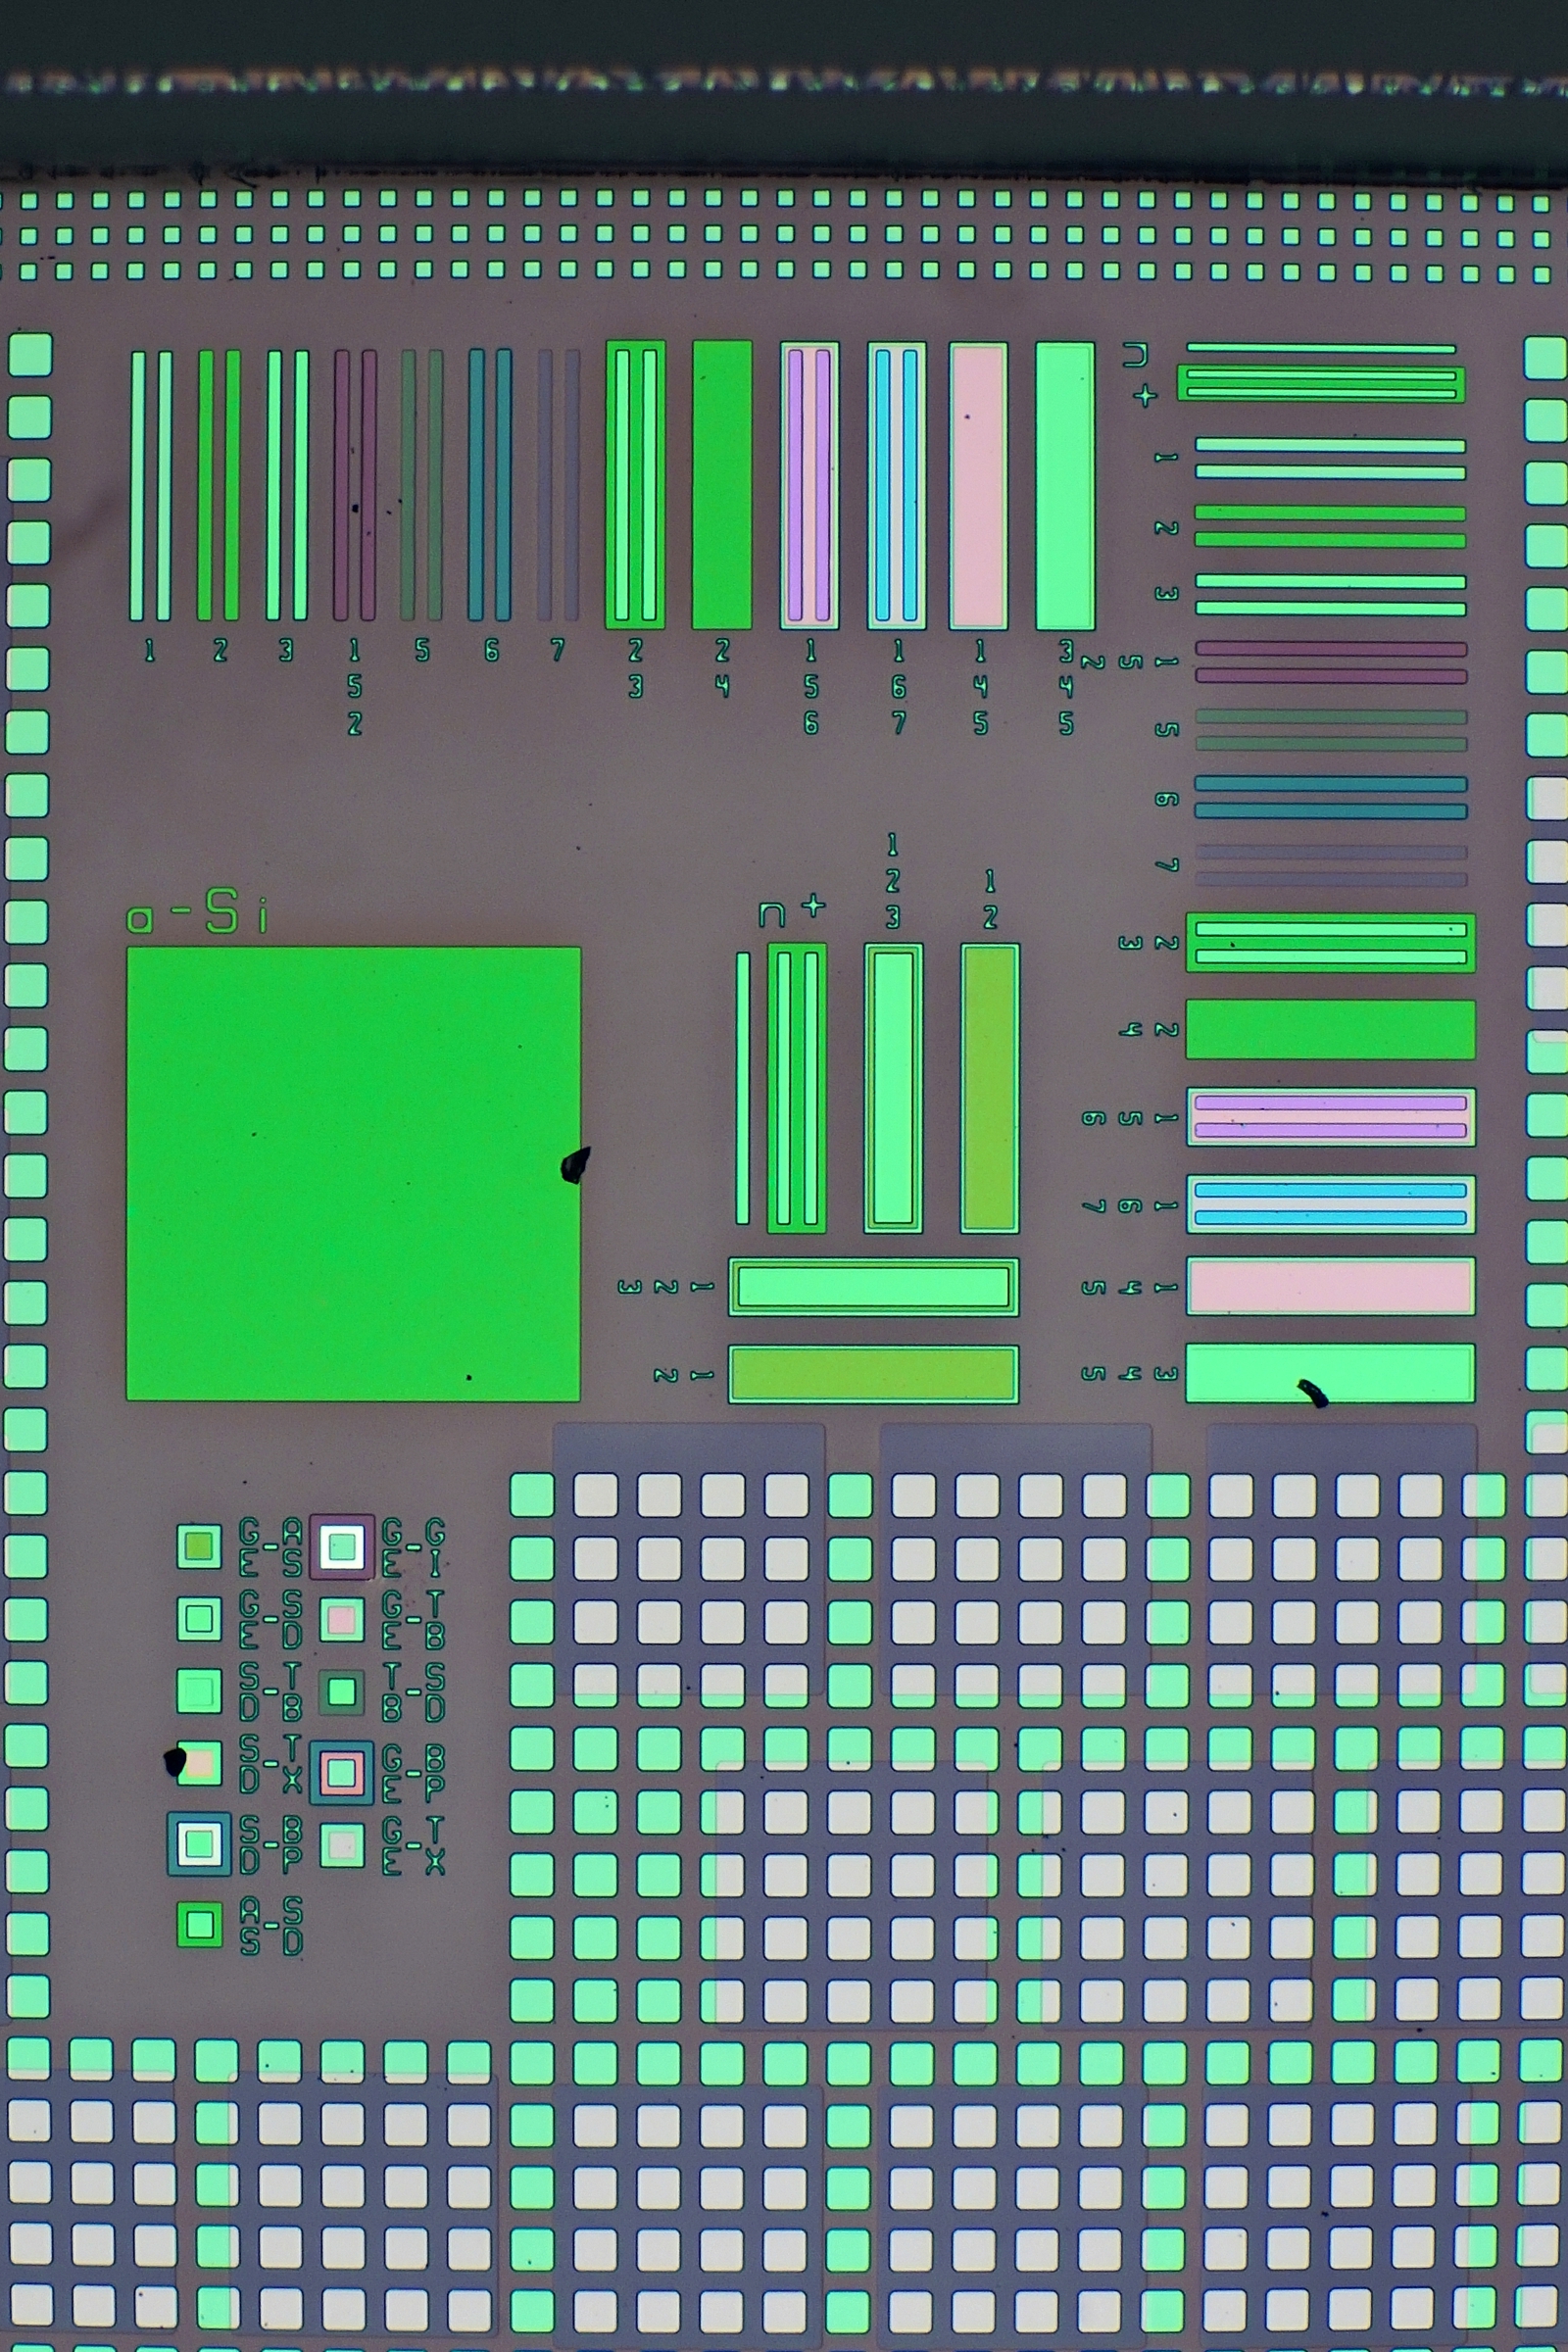The width and height of the screenshot is (1568, 2352).
Task: Click the teal-bordered square labeled SD-BP
Action: (x=199, y=1843)
